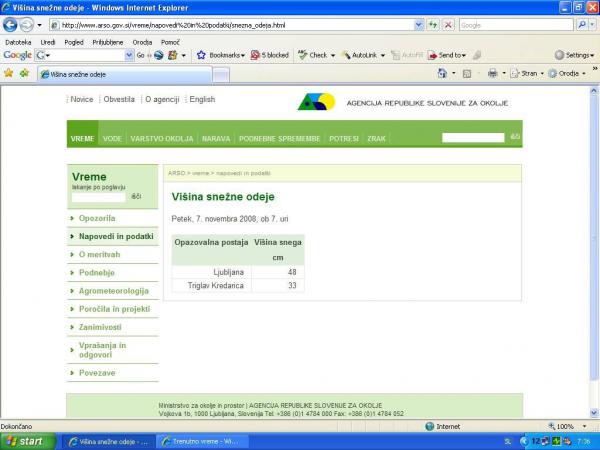Click the Home icon in command bar
Image resolution: width=600 pixels, height=450 pixels.
point(443,73)
